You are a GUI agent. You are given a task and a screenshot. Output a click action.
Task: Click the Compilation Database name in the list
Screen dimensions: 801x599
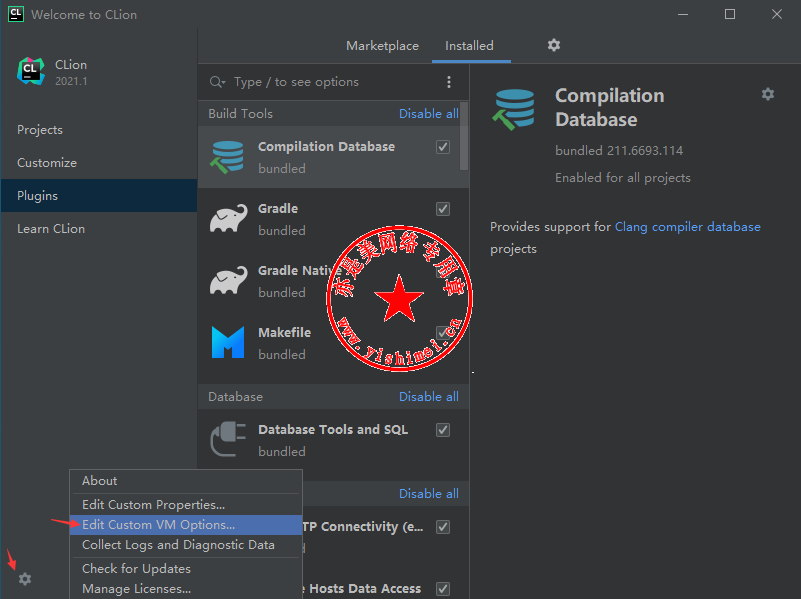[x=326, y=147]
